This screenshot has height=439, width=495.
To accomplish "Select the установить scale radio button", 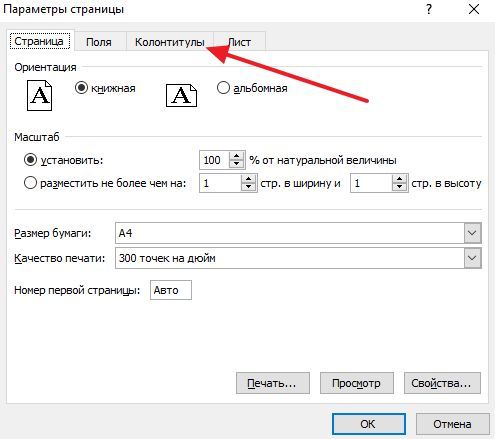I will [30, 160].
